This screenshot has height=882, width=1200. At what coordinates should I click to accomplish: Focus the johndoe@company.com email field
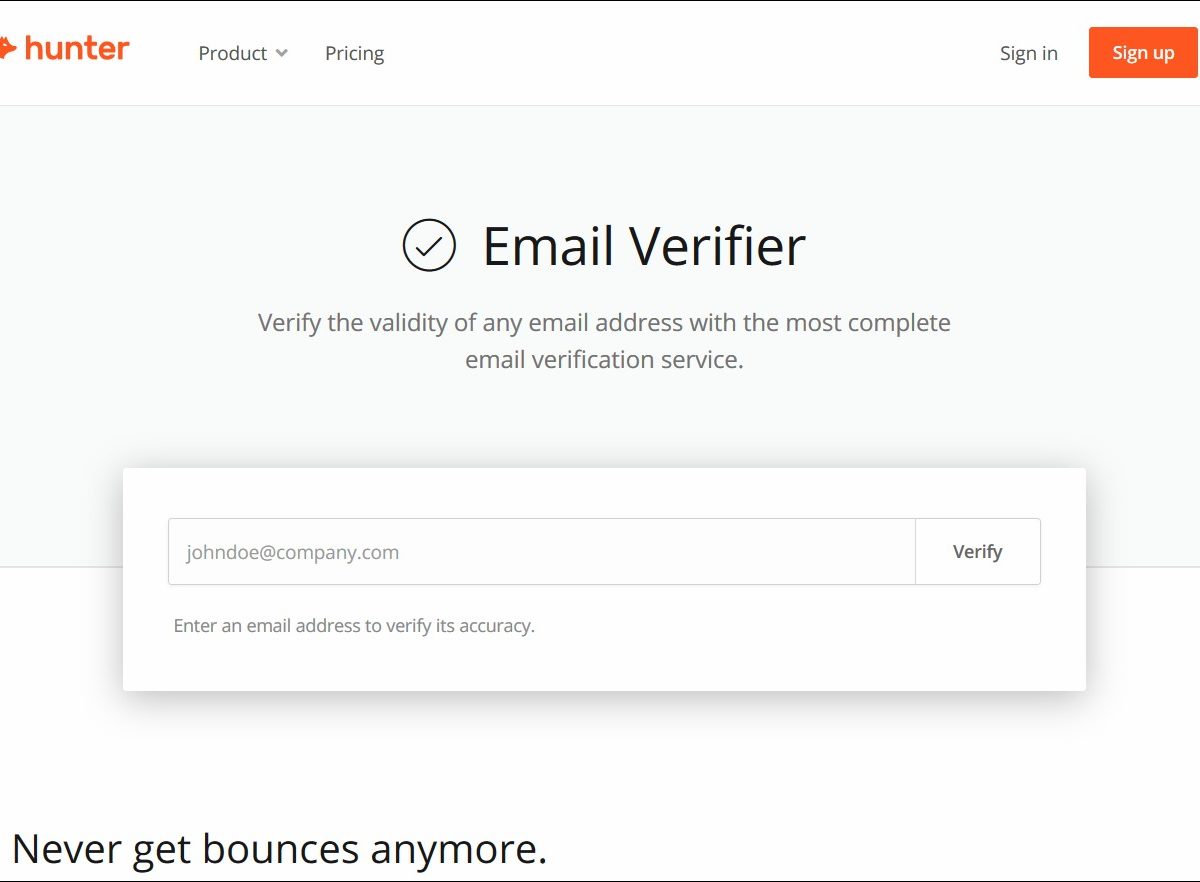[541, 551]
